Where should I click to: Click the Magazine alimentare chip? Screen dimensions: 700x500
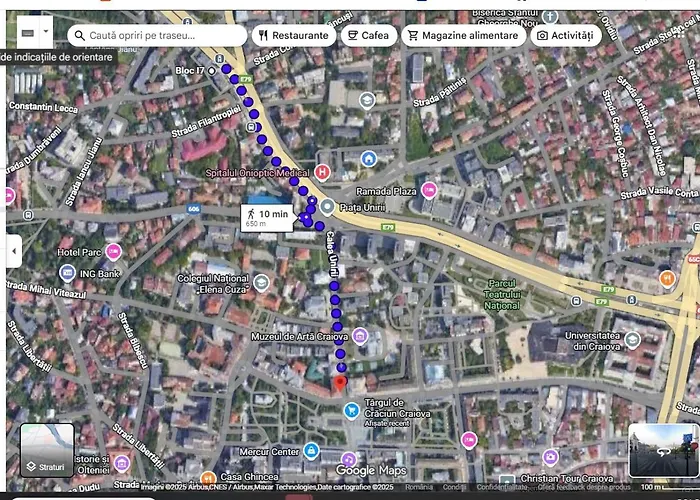463,35
